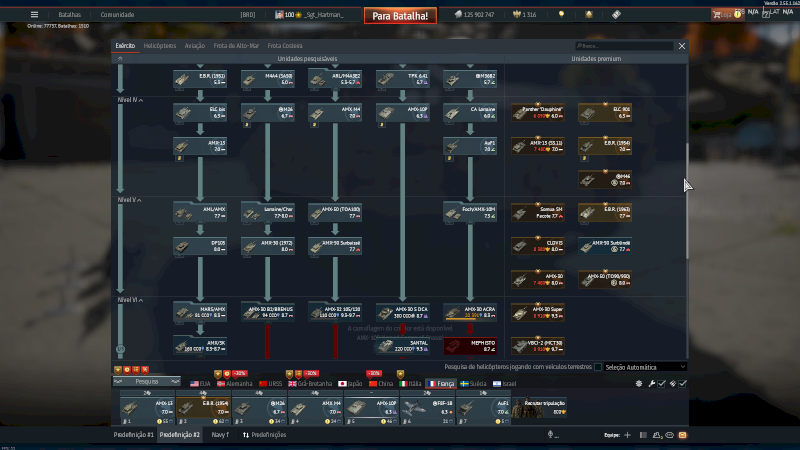Close the research tree window

click(x=682, y=46)
